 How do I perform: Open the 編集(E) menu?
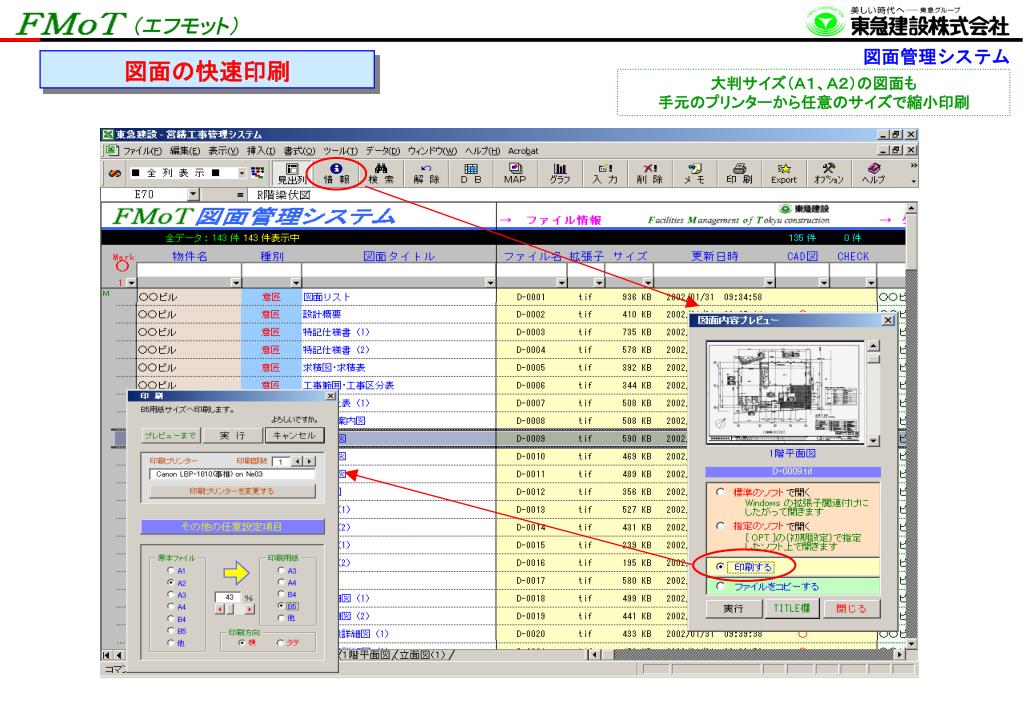185,151
